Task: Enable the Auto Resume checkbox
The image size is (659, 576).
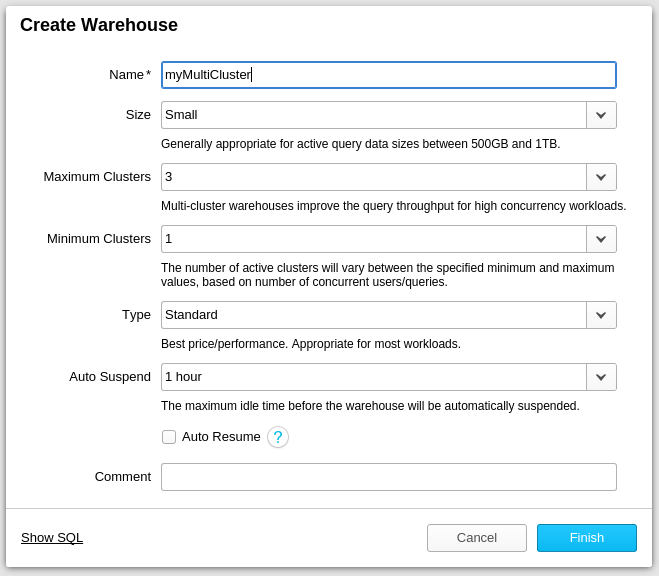Action: click(169, 437)
